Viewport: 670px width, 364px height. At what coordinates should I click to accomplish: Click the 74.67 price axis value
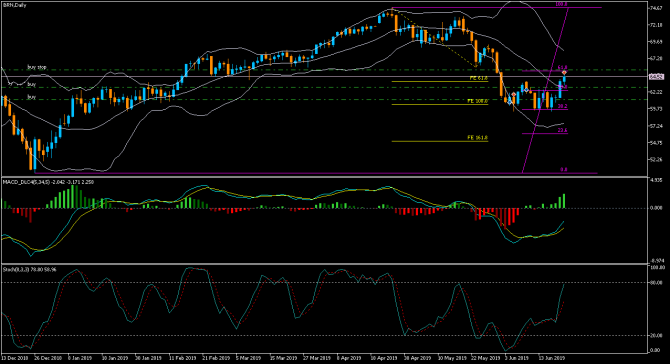click(656, 8)
